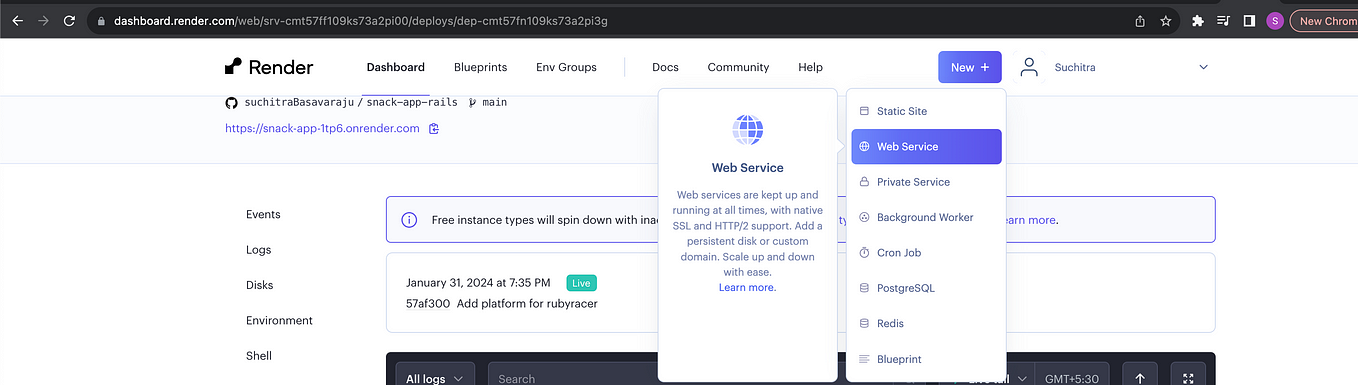1358x385 pixels.
Task: Reload the browser page
Action: tap(69, 20)
